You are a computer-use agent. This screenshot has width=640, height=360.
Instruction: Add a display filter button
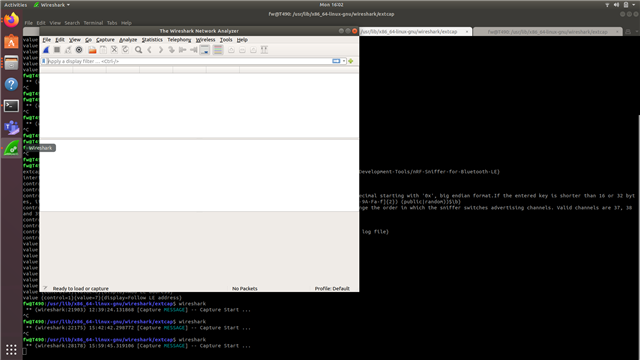(x=351, y=61)
